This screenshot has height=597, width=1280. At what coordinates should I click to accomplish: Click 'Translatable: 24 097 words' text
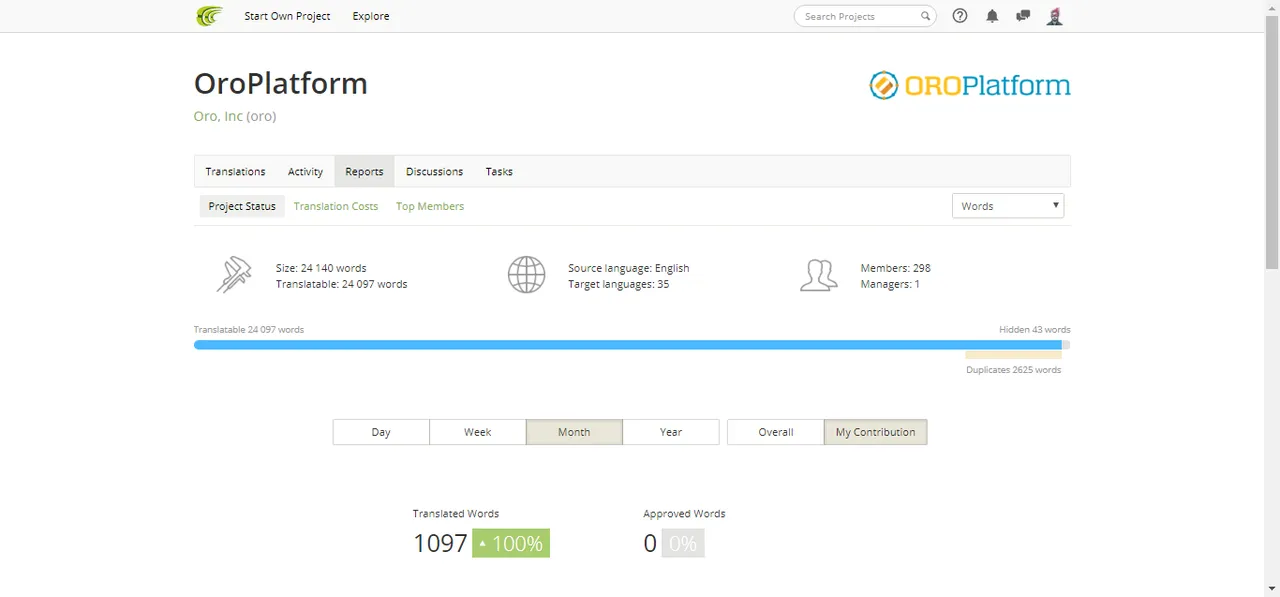(x=342, y=284)
